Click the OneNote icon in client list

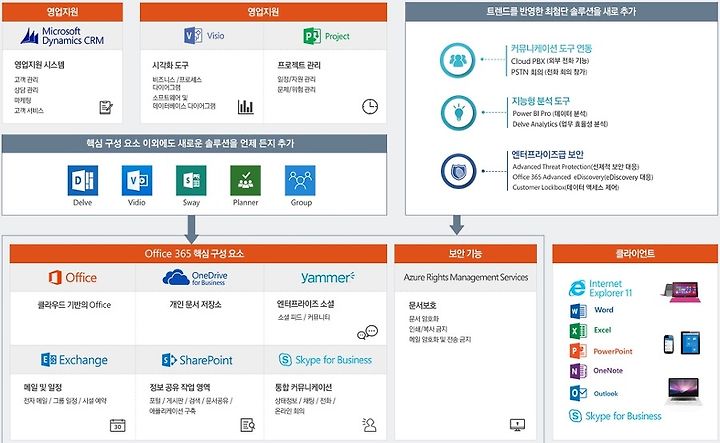(578, 370)
